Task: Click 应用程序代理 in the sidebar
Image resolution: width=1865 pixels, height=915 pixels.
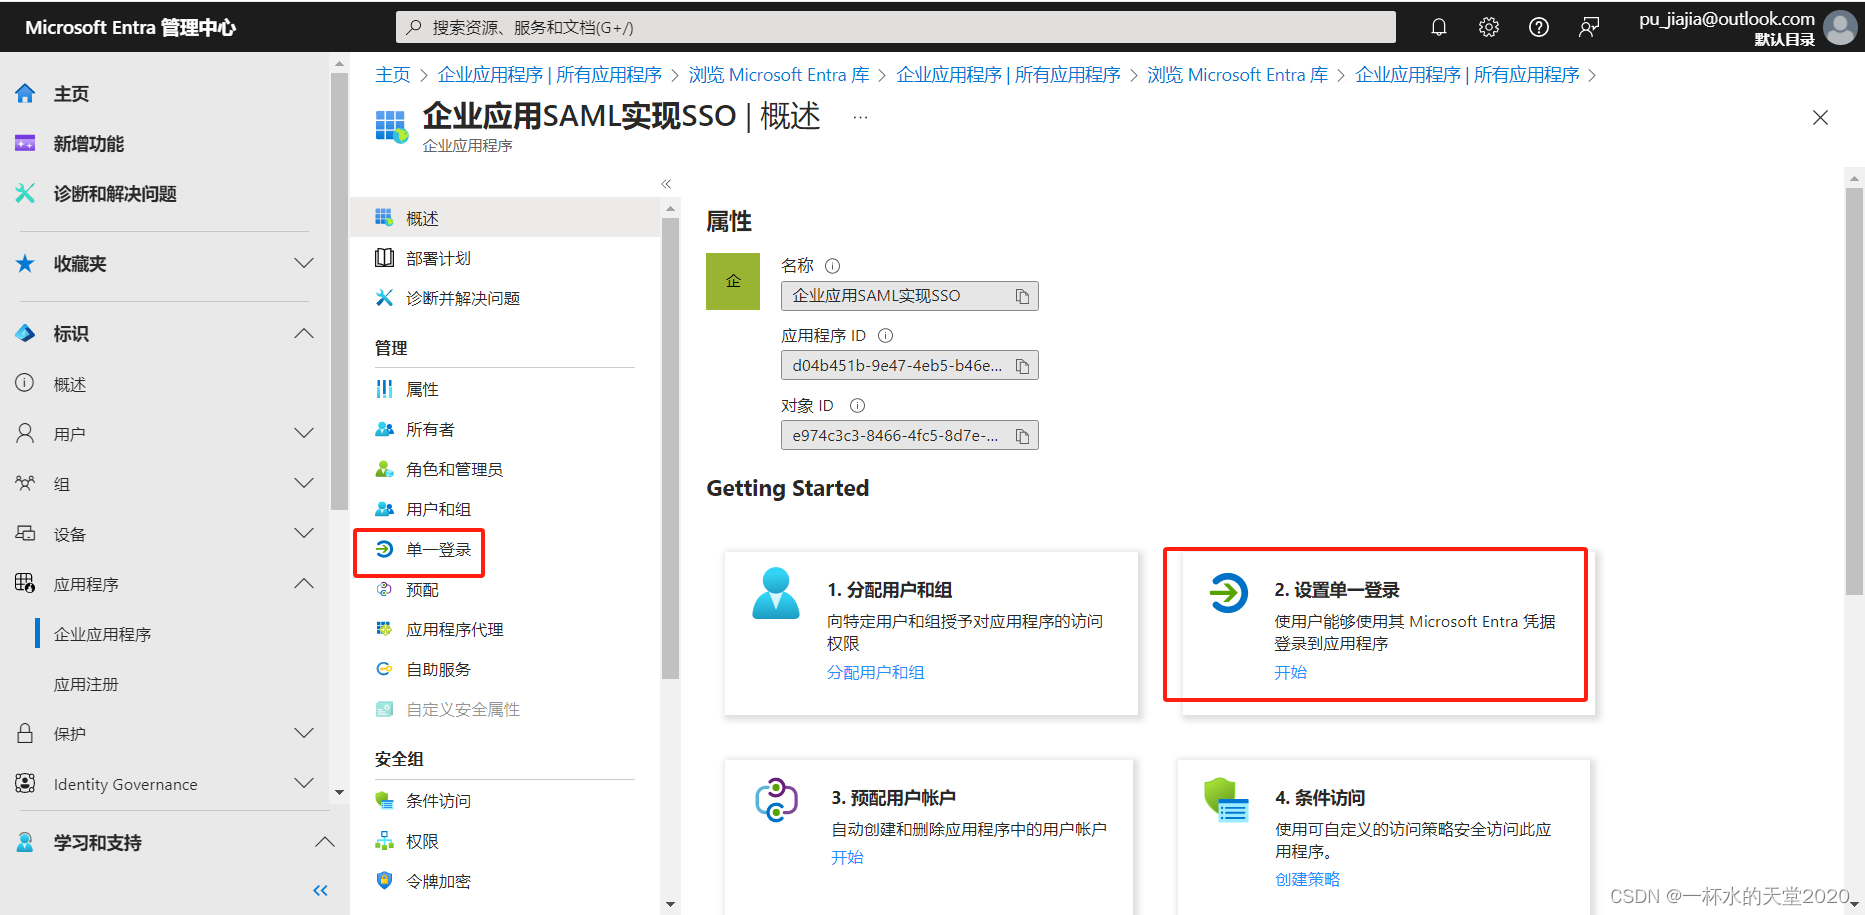Action: [455, 628]
